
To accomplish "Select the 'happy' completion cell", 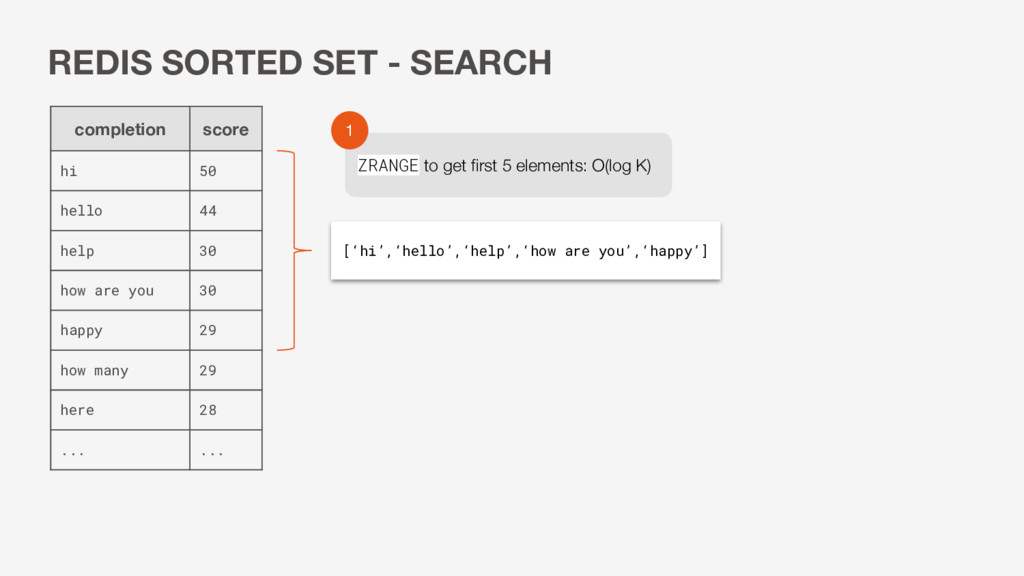I will click(120, 330).
